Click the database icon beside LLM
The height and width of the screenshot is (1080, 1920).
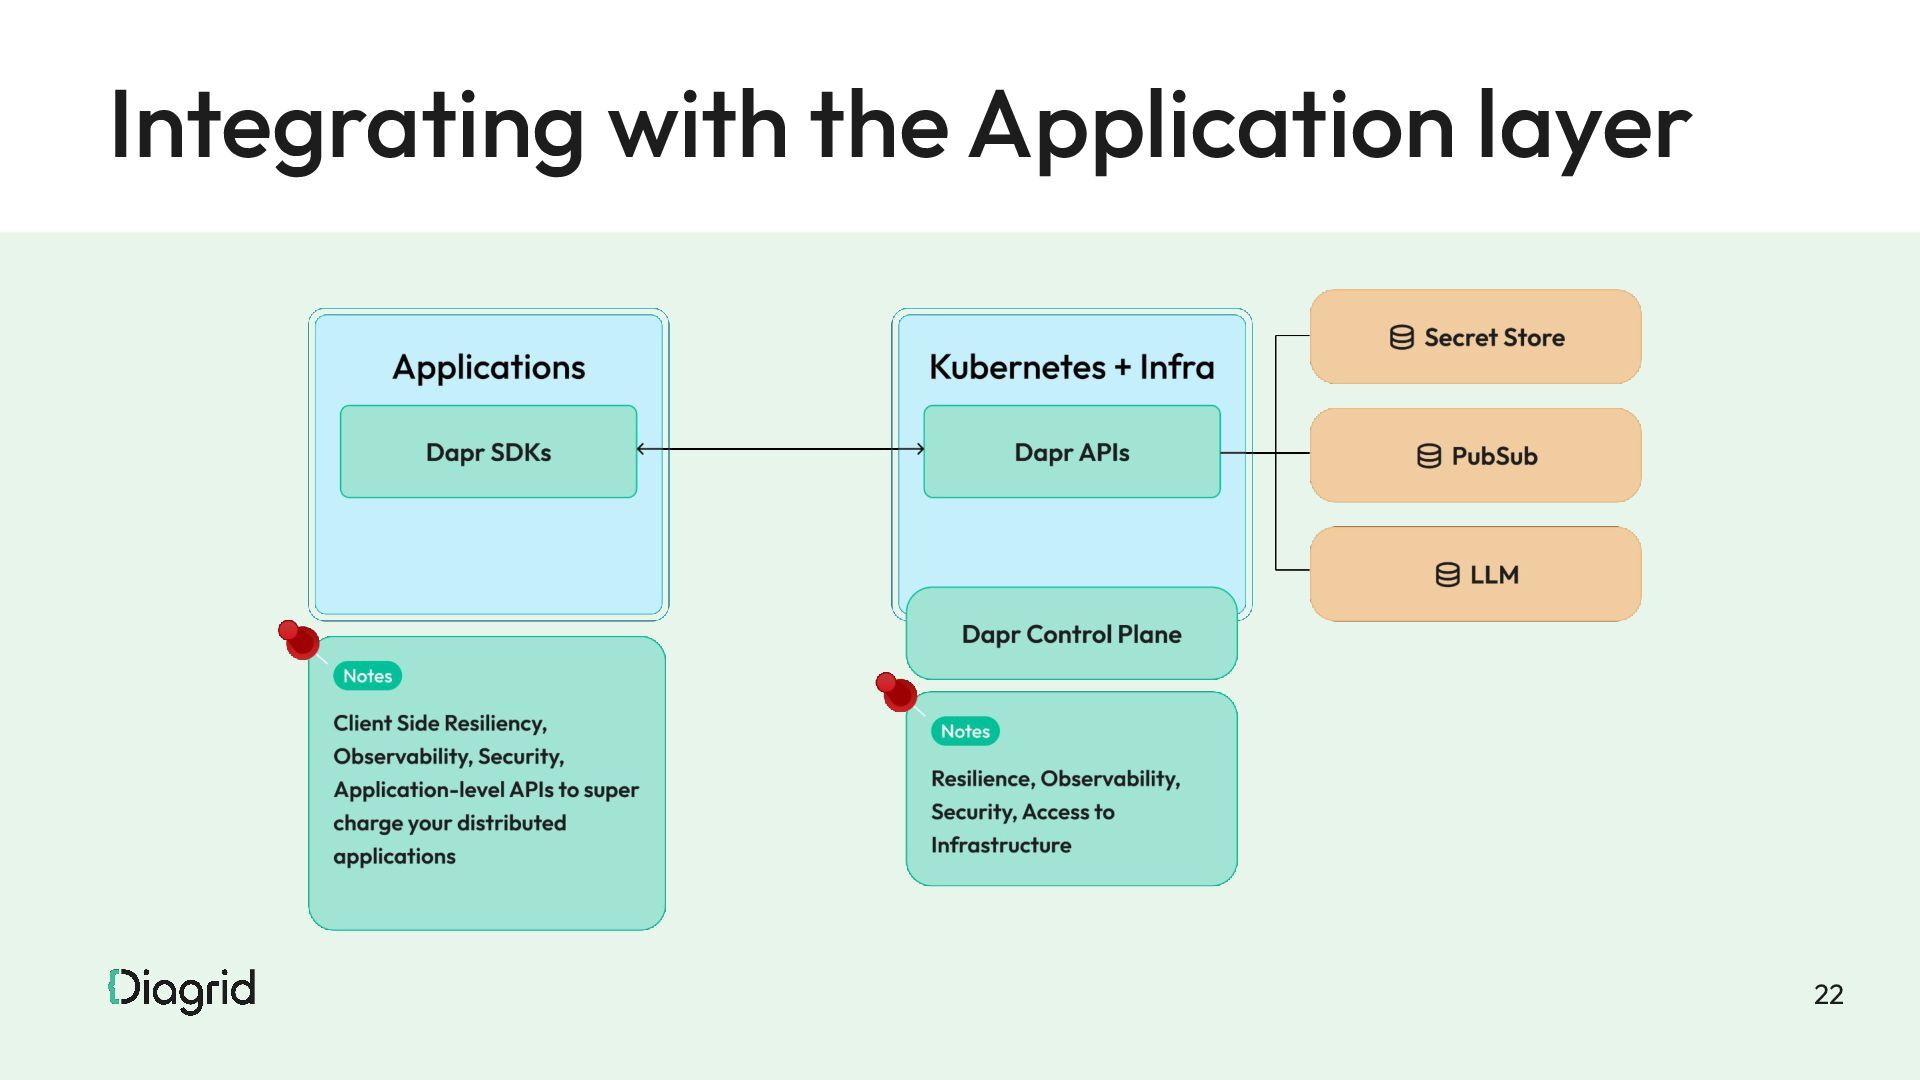point(1447,575)
